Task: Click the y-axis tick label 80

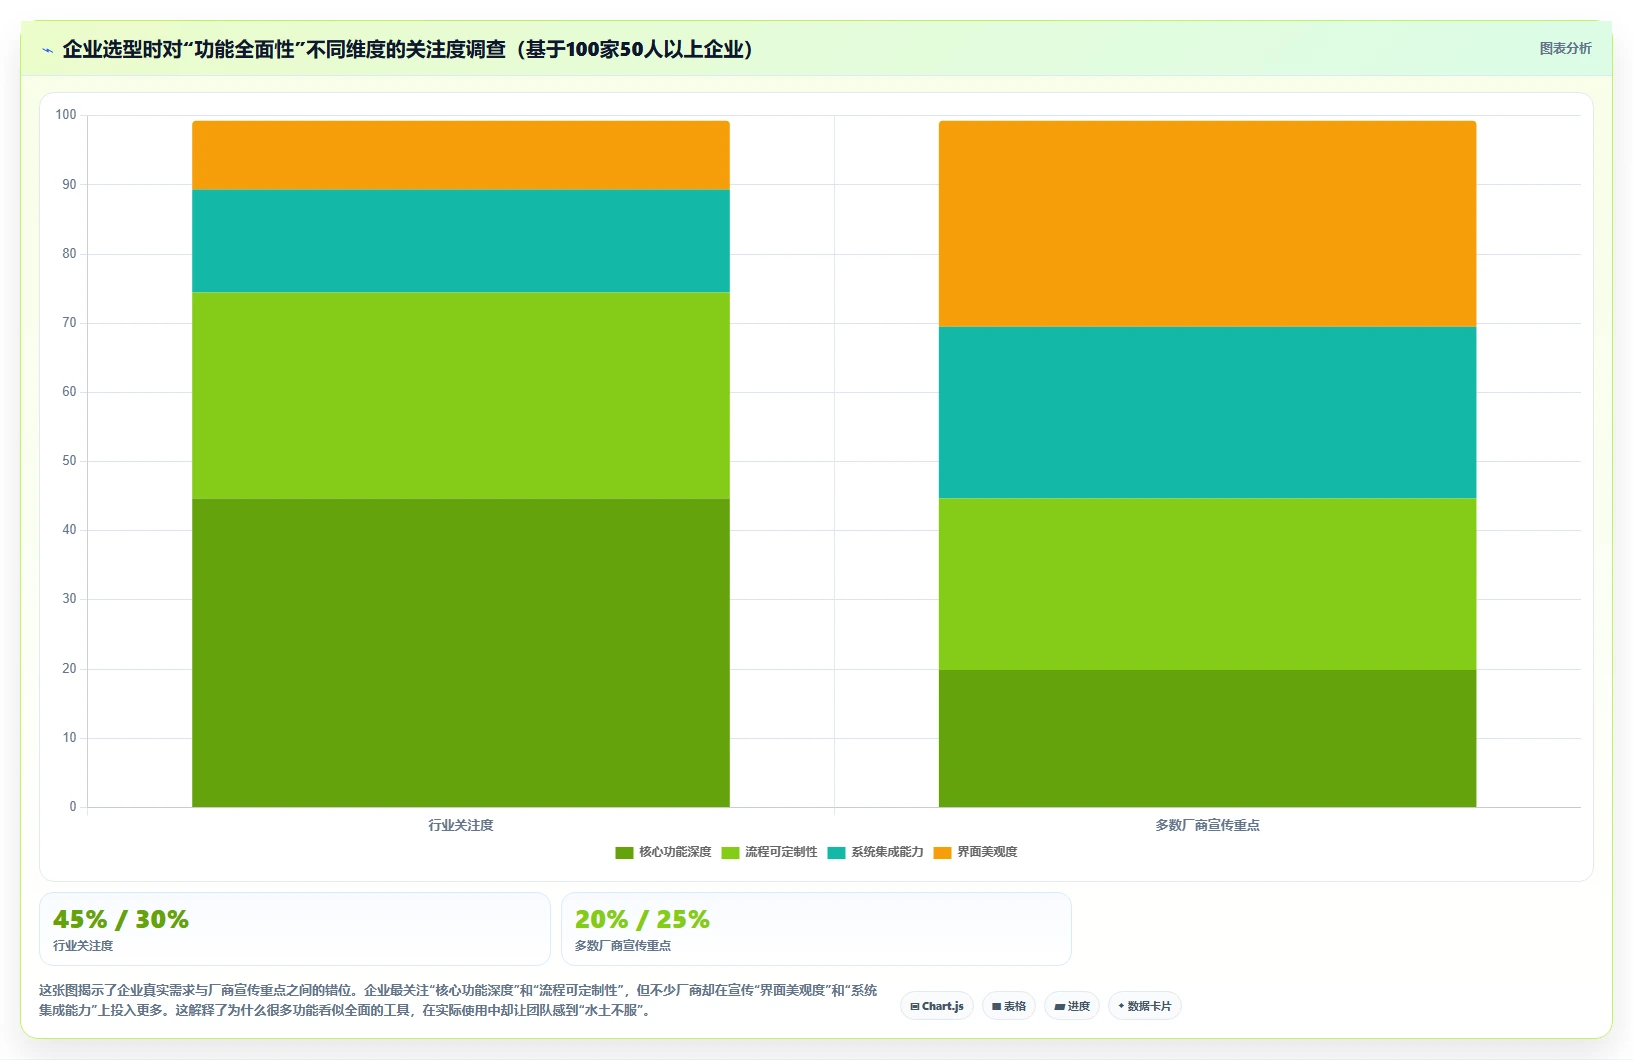Action: [69, 254]
